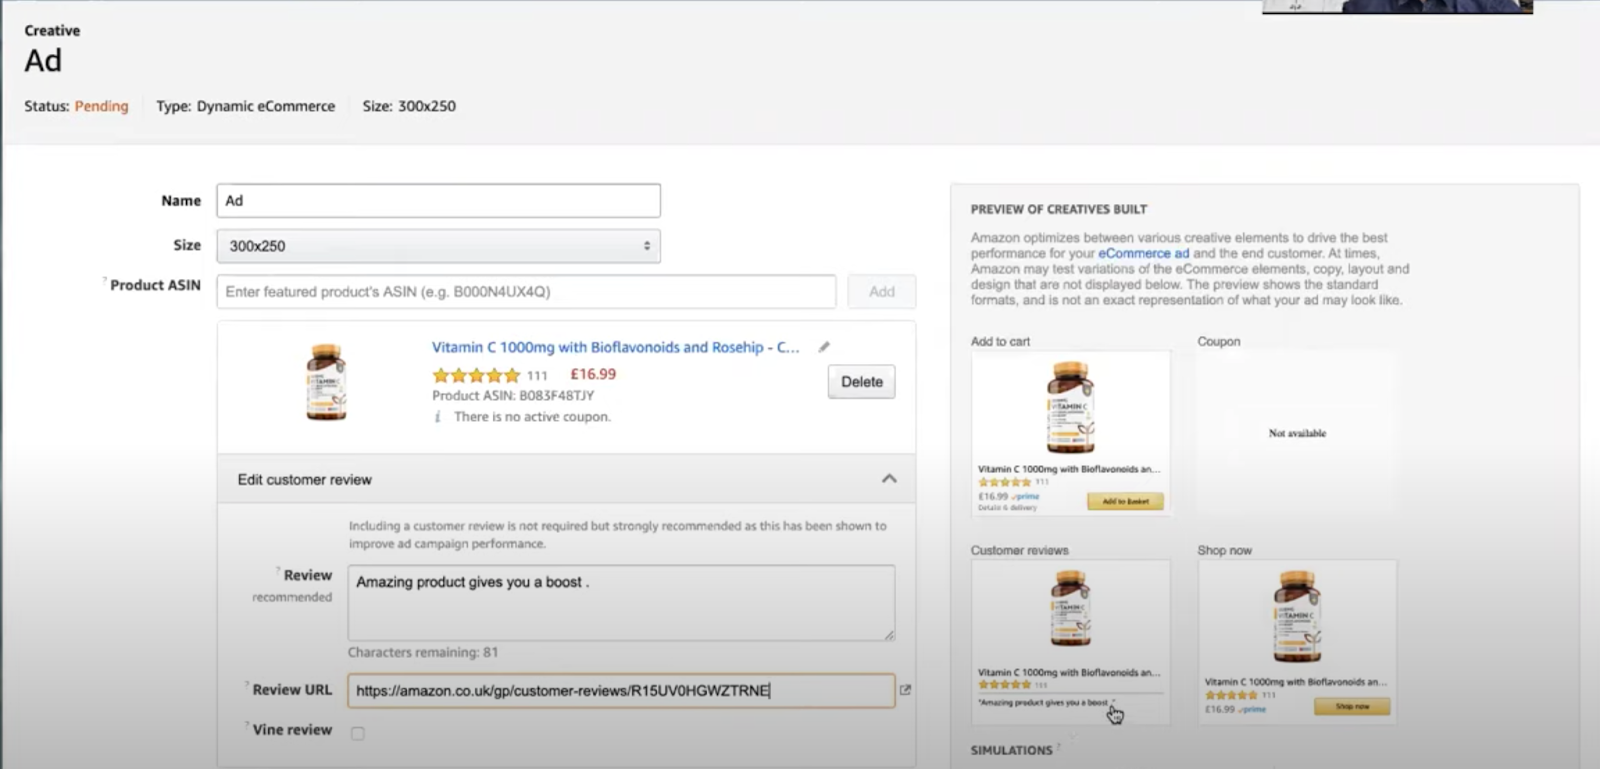
Task: Click the Coupon Not available preview
Action: click(1297, 433)
